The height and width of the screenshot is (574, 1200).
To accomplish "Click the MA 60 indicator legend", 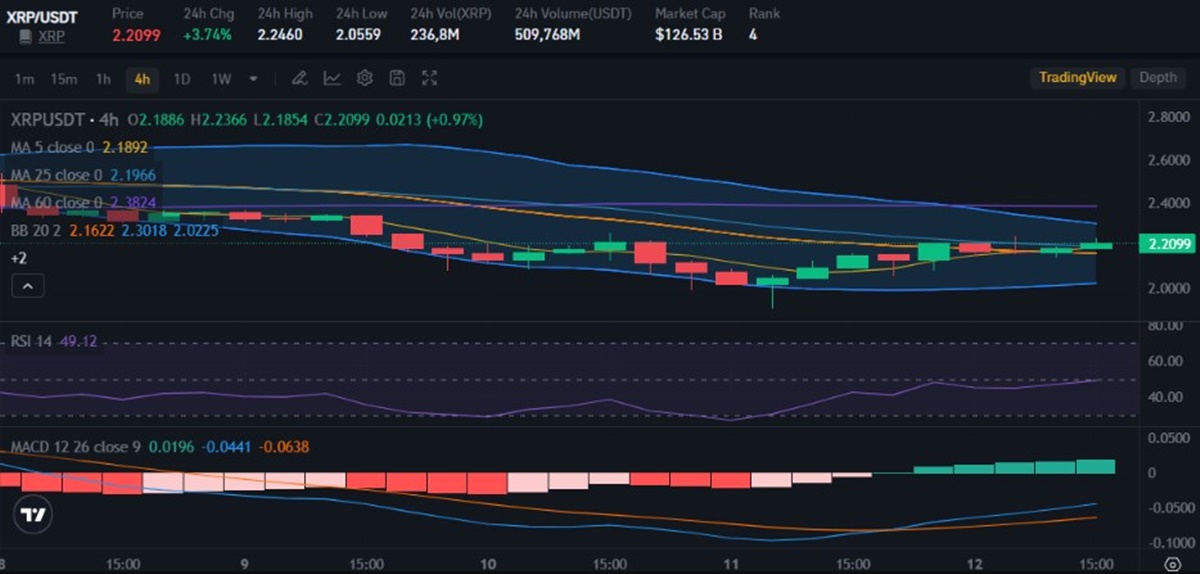I will [x=56, y=203].
